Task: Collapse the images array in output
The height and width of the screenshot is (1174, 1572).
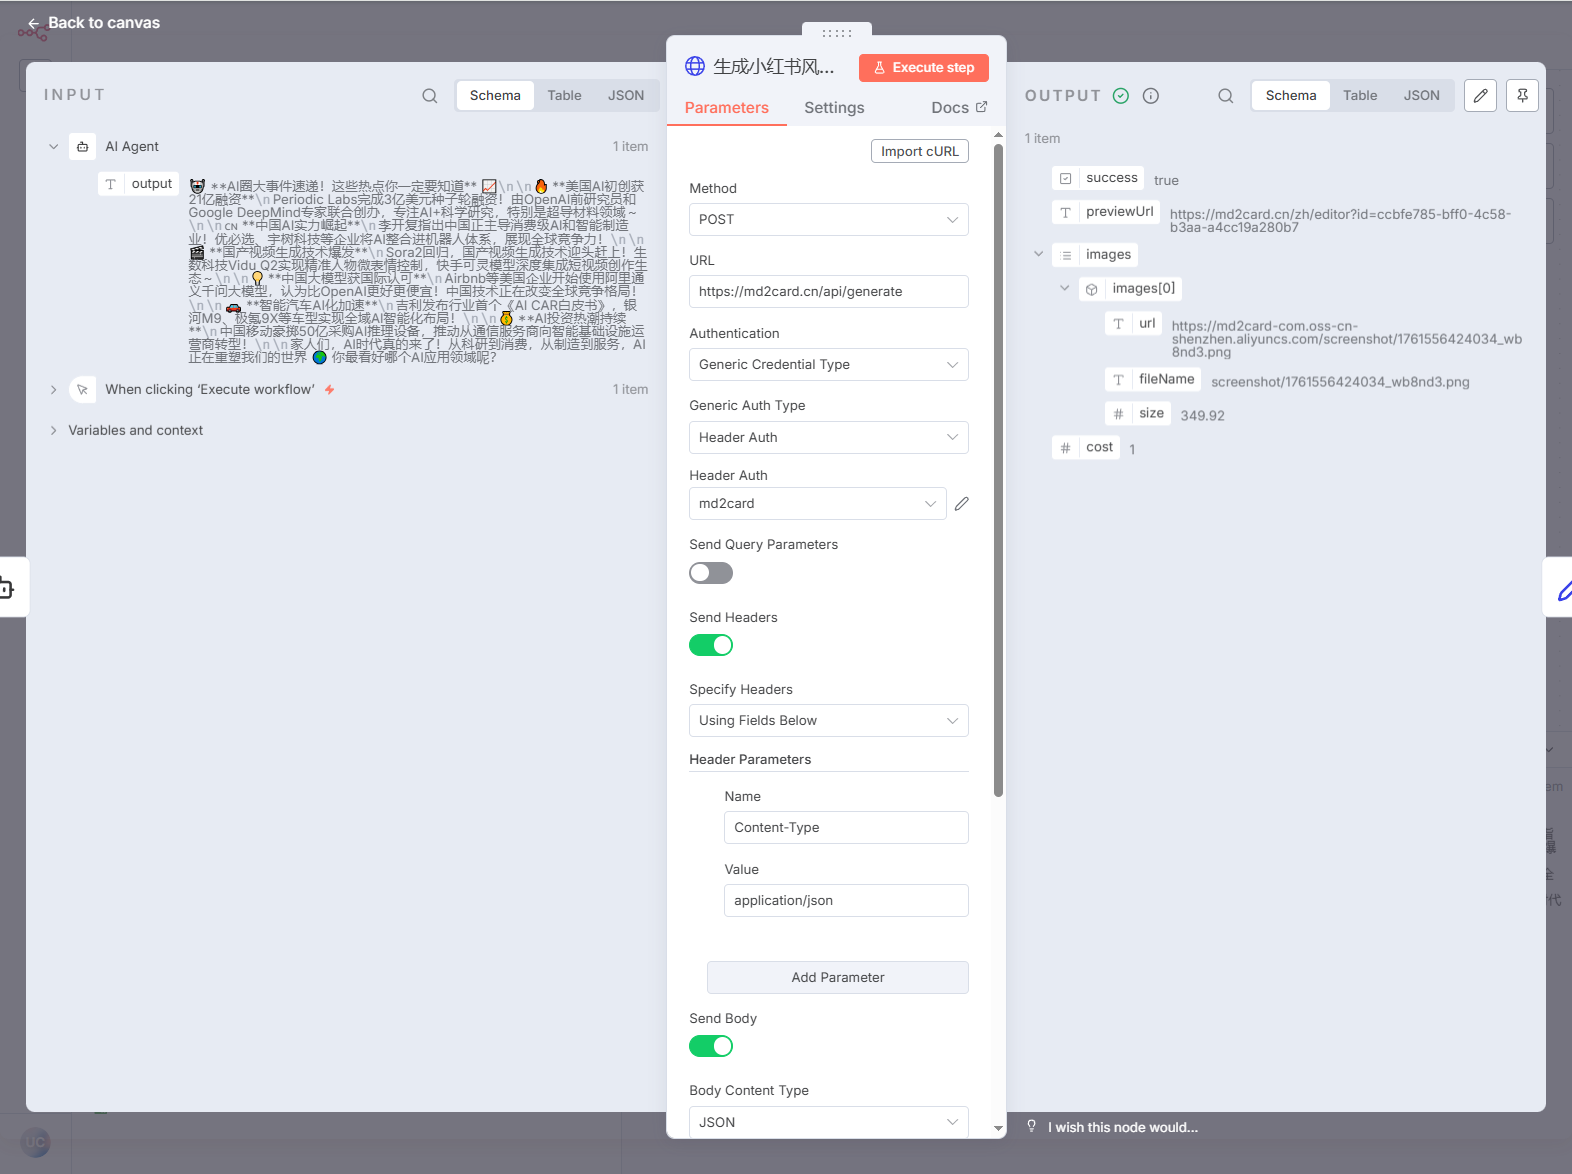Action: (x=1038, y=254)
